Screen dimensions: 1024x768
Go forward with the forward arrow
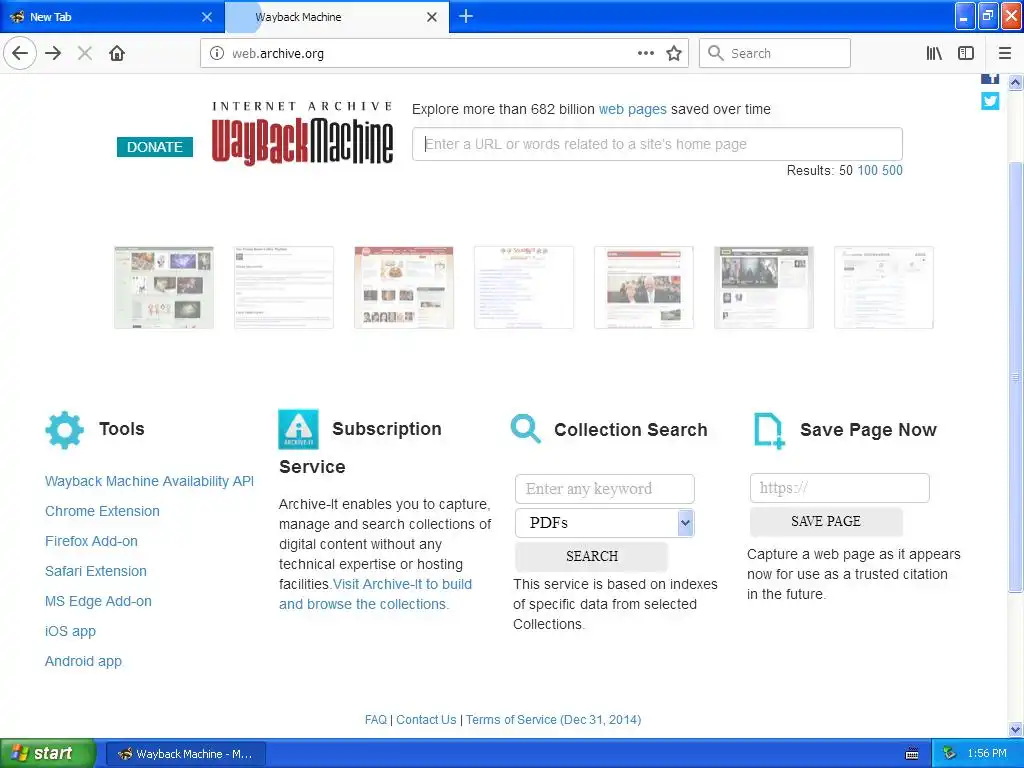53,53
